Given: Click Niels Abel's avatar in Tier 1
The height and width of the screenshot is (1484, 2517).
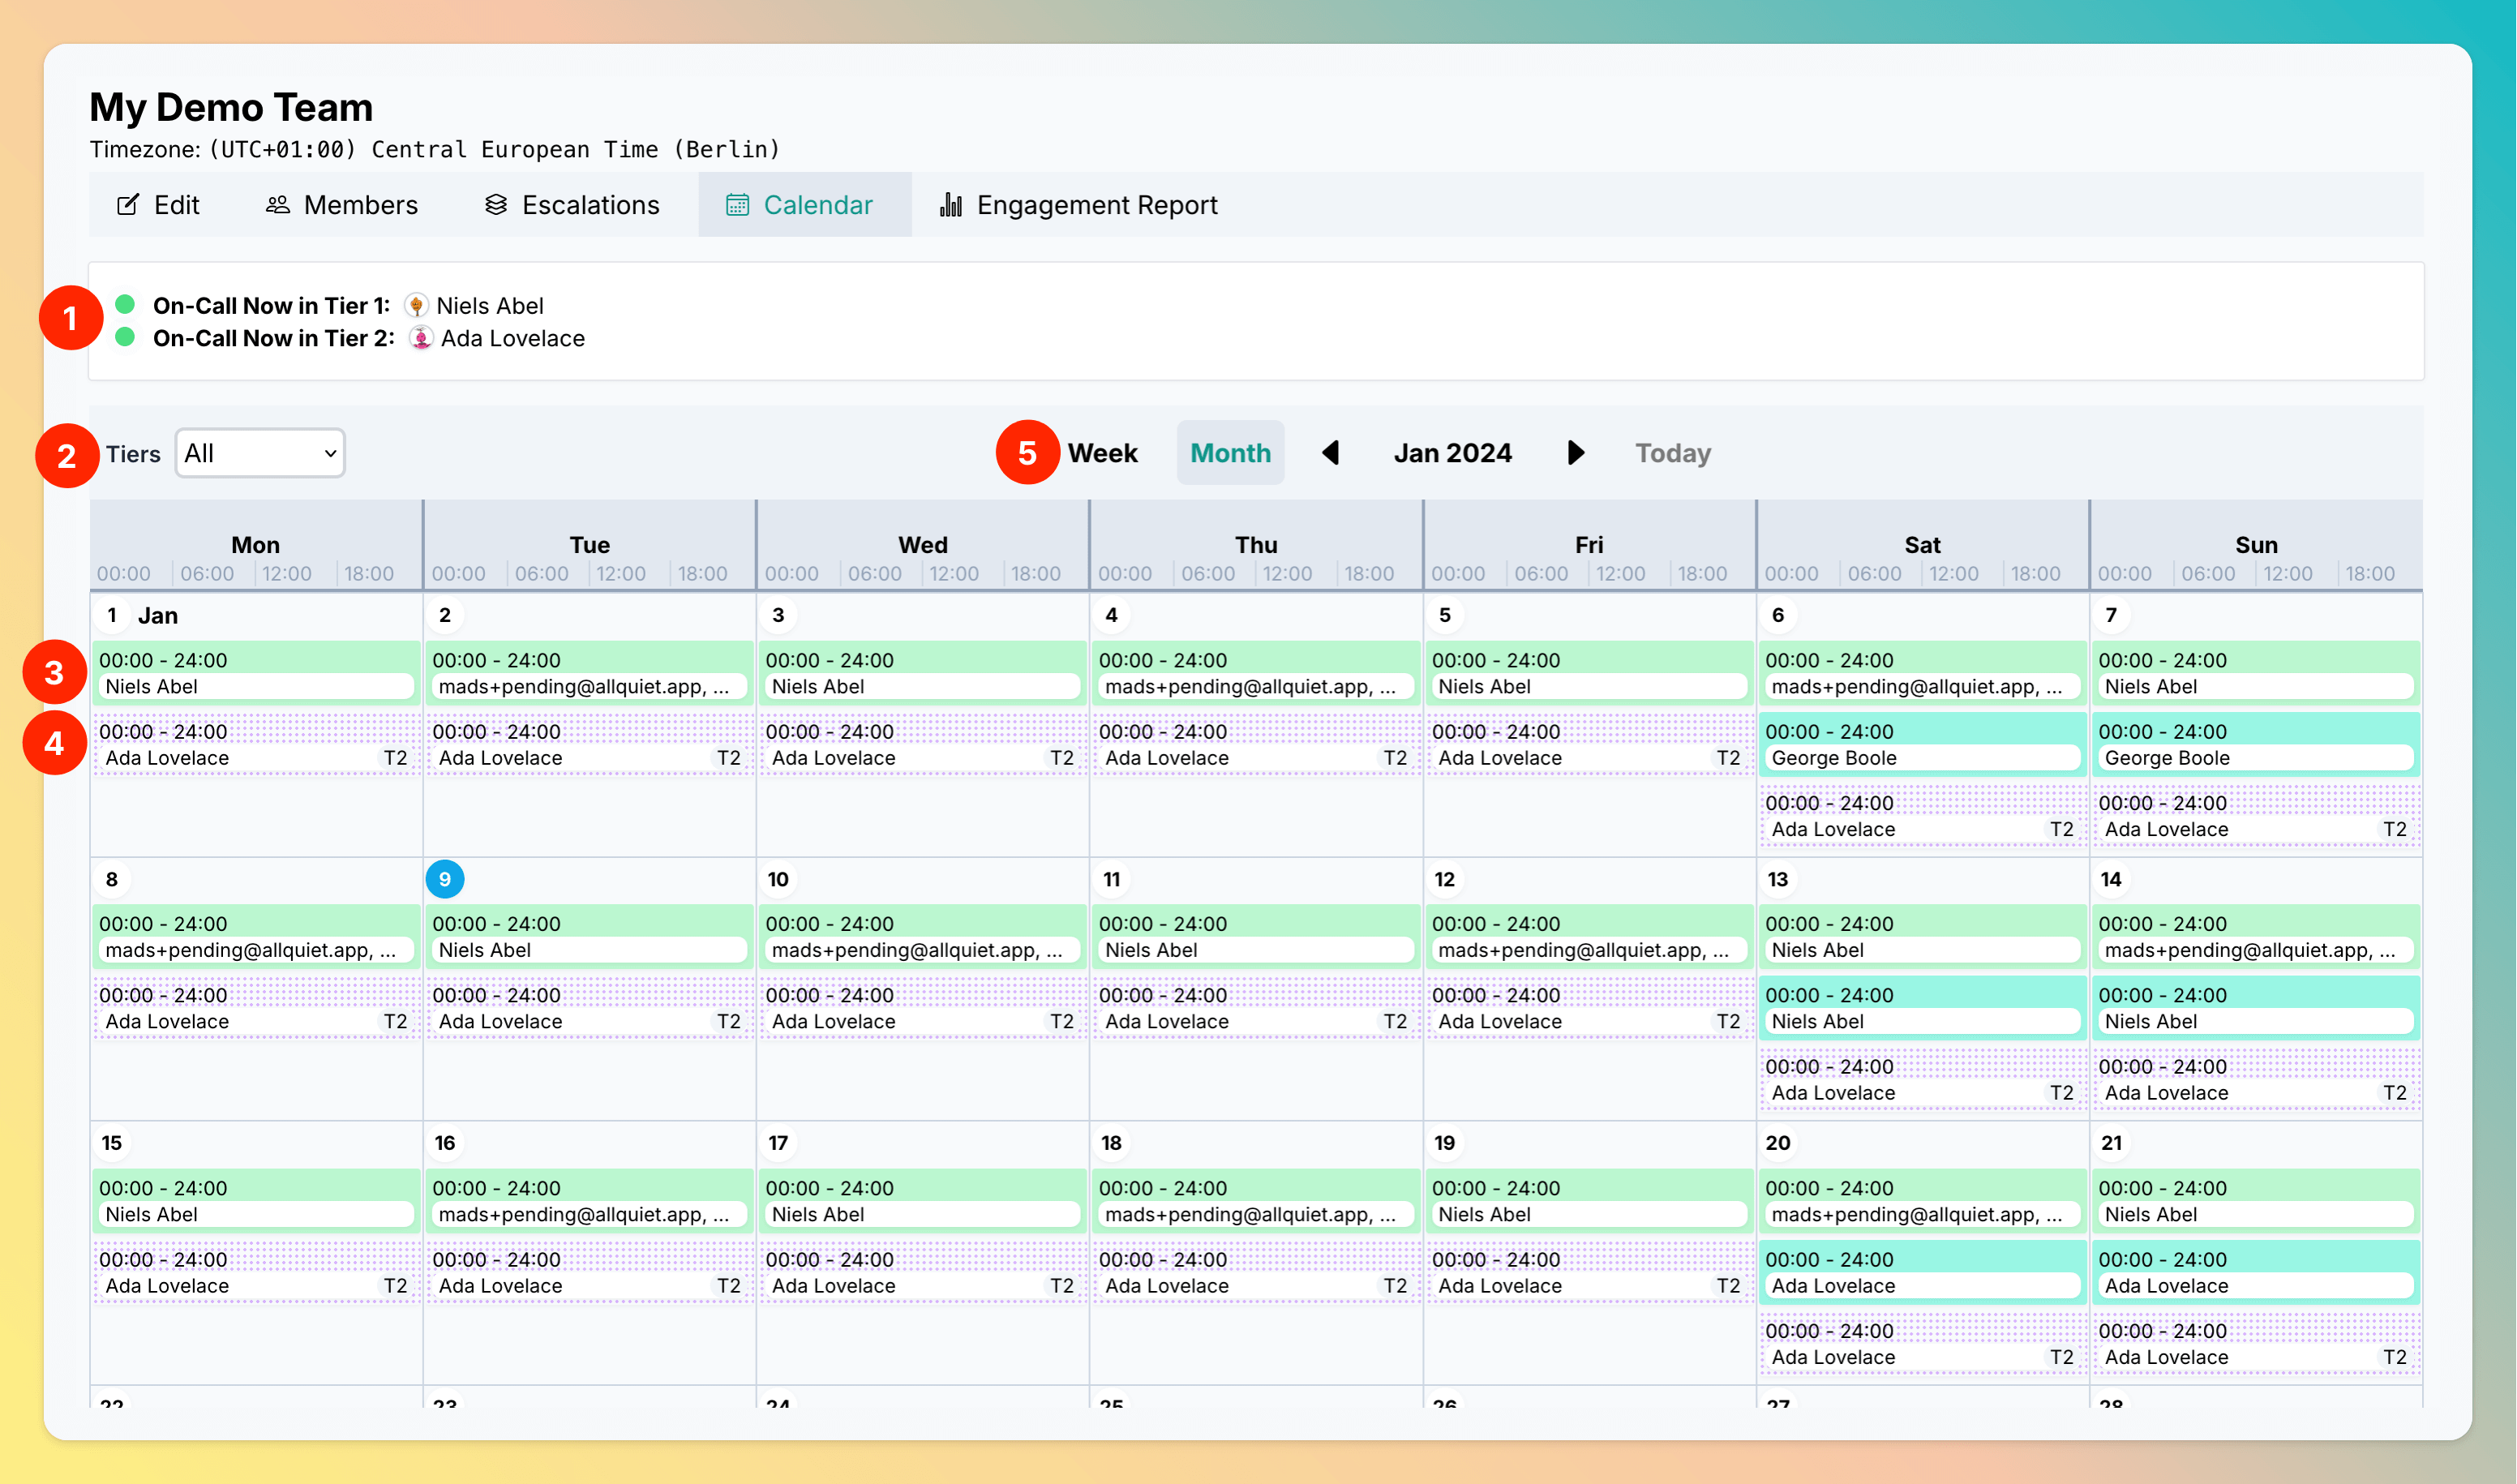Looking at the screenshot, I should (x=416, y=305).
